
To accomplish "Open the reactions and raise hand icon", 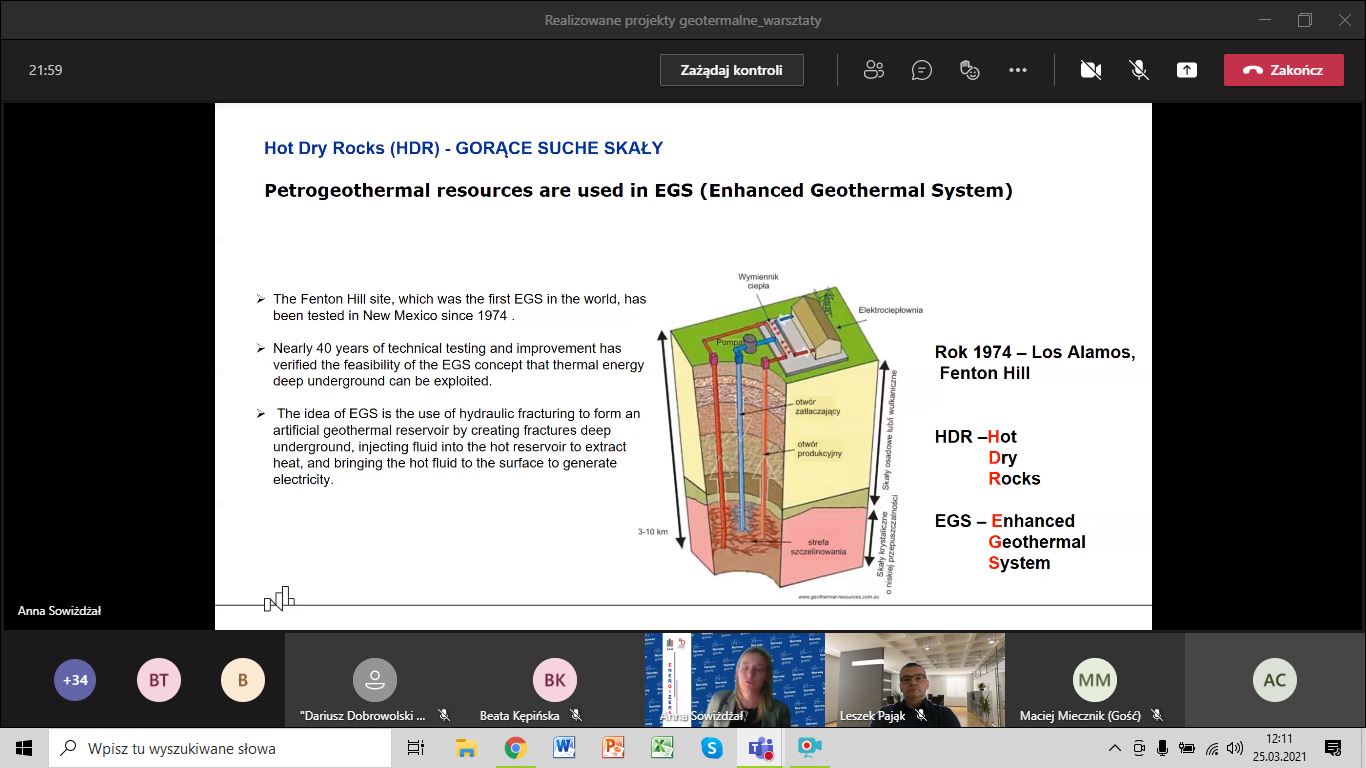I will click(969, 70).
